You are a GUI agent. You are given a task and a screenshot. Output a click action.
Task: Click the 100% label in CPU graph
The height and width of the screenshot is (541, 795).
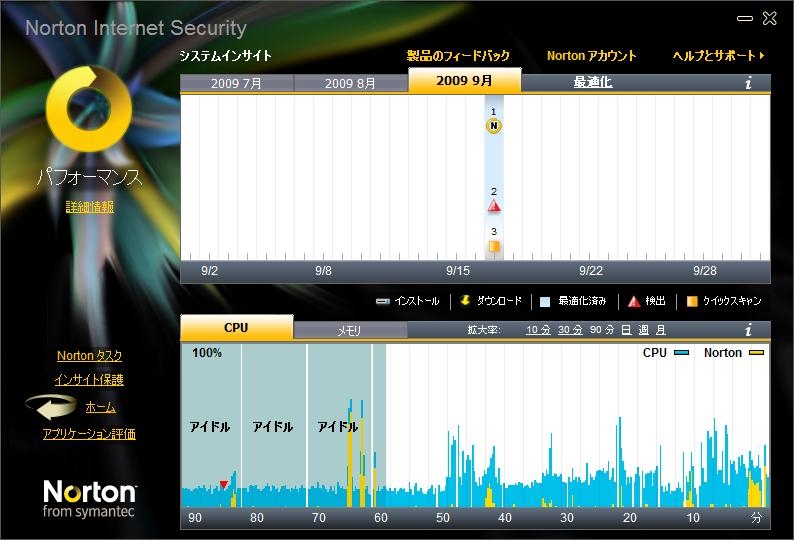click(207, 353)
